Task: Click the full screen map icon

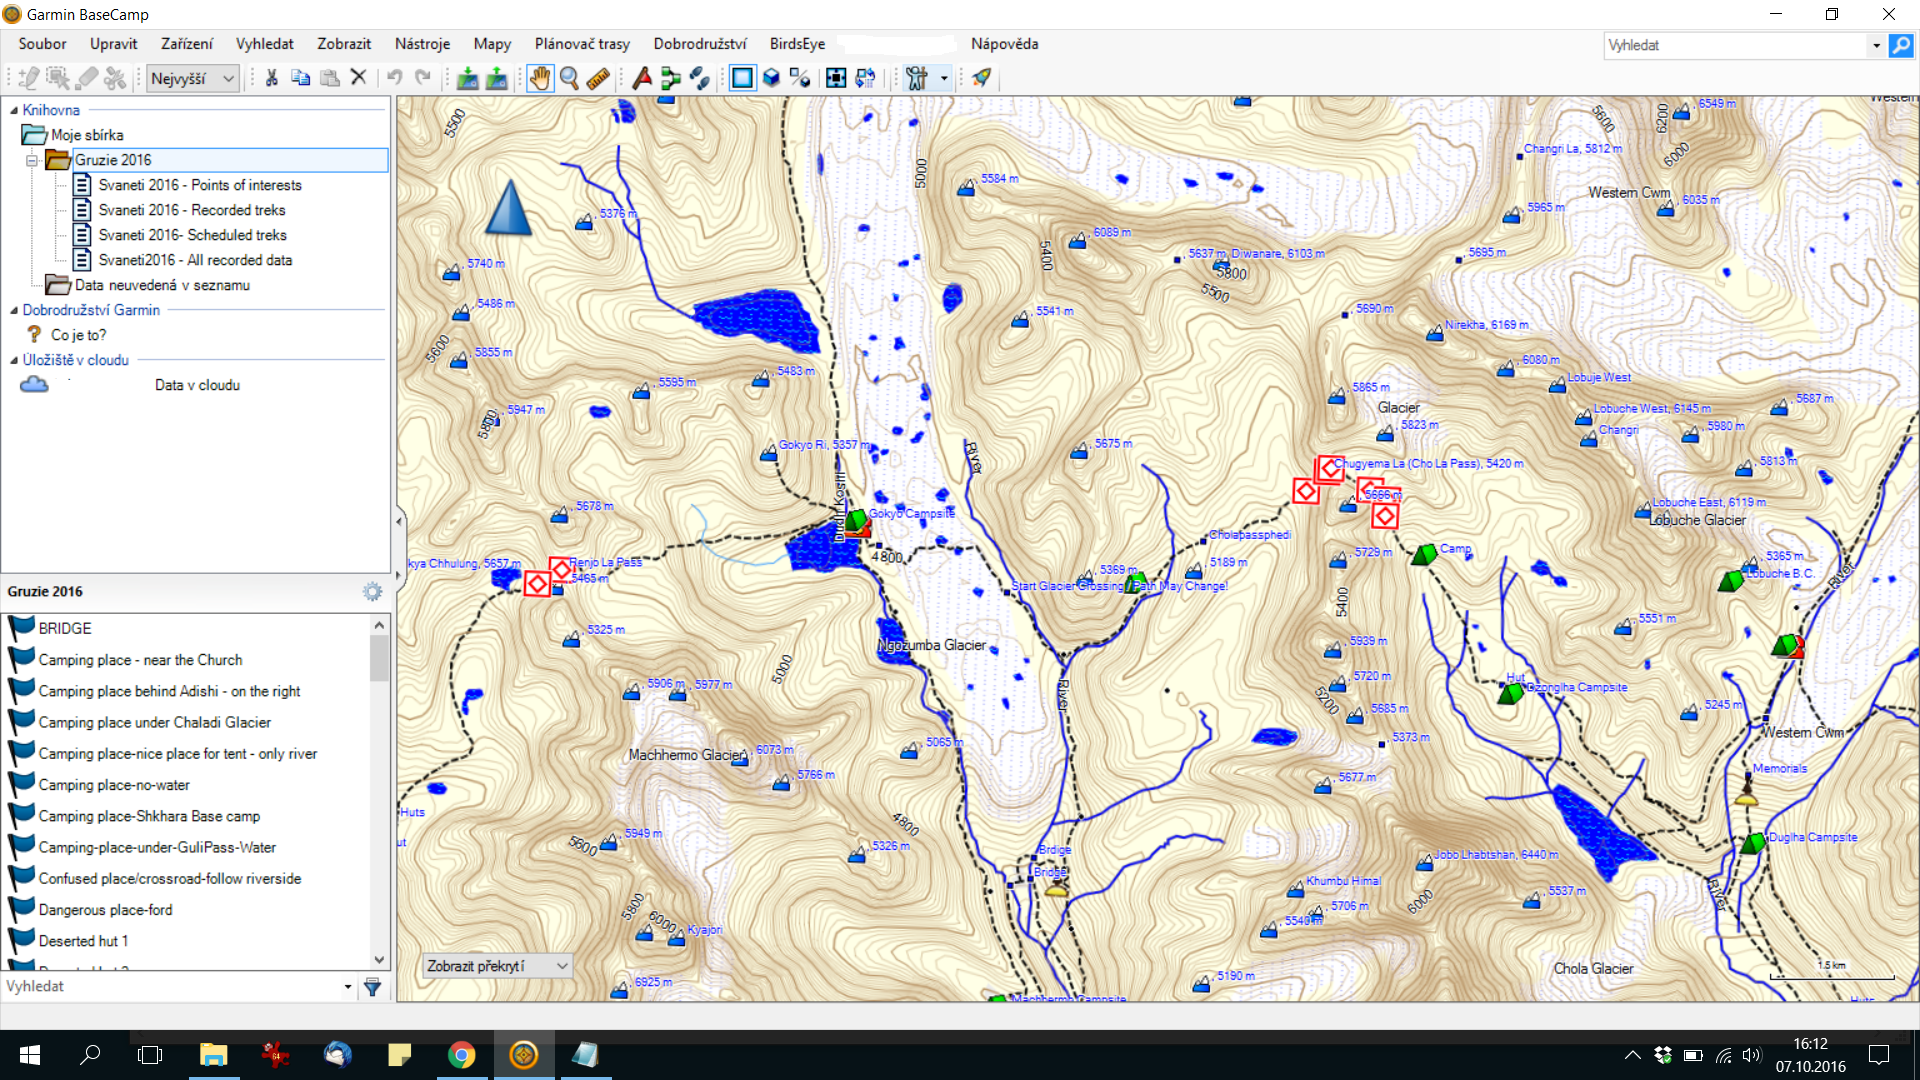Action: pyautogui.click(x=836, y=78)
